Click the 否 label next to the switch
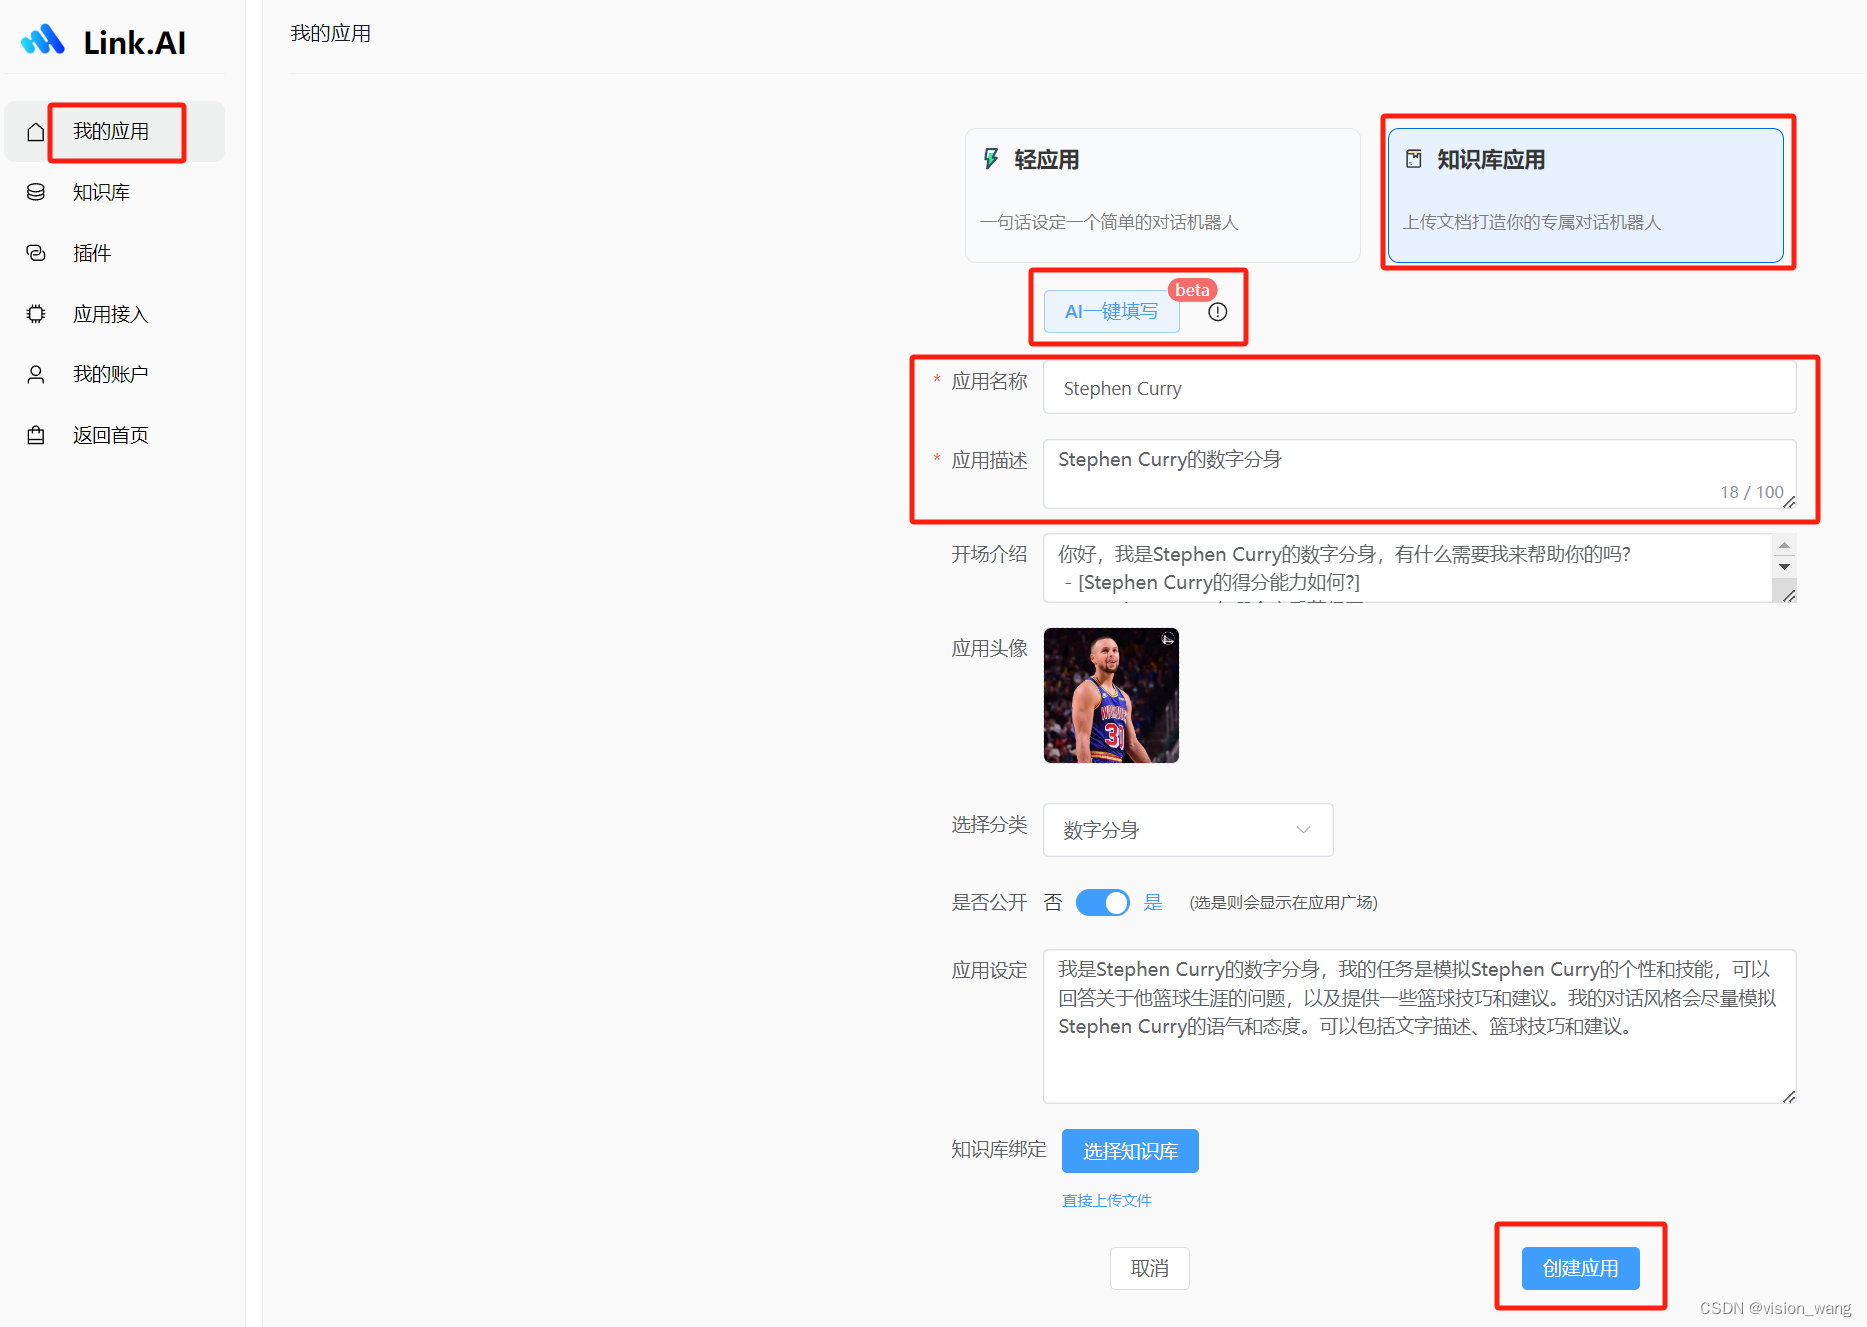Viewport: 1867px width, 1327px height. pyautogui.click(x=1053, y=902)
